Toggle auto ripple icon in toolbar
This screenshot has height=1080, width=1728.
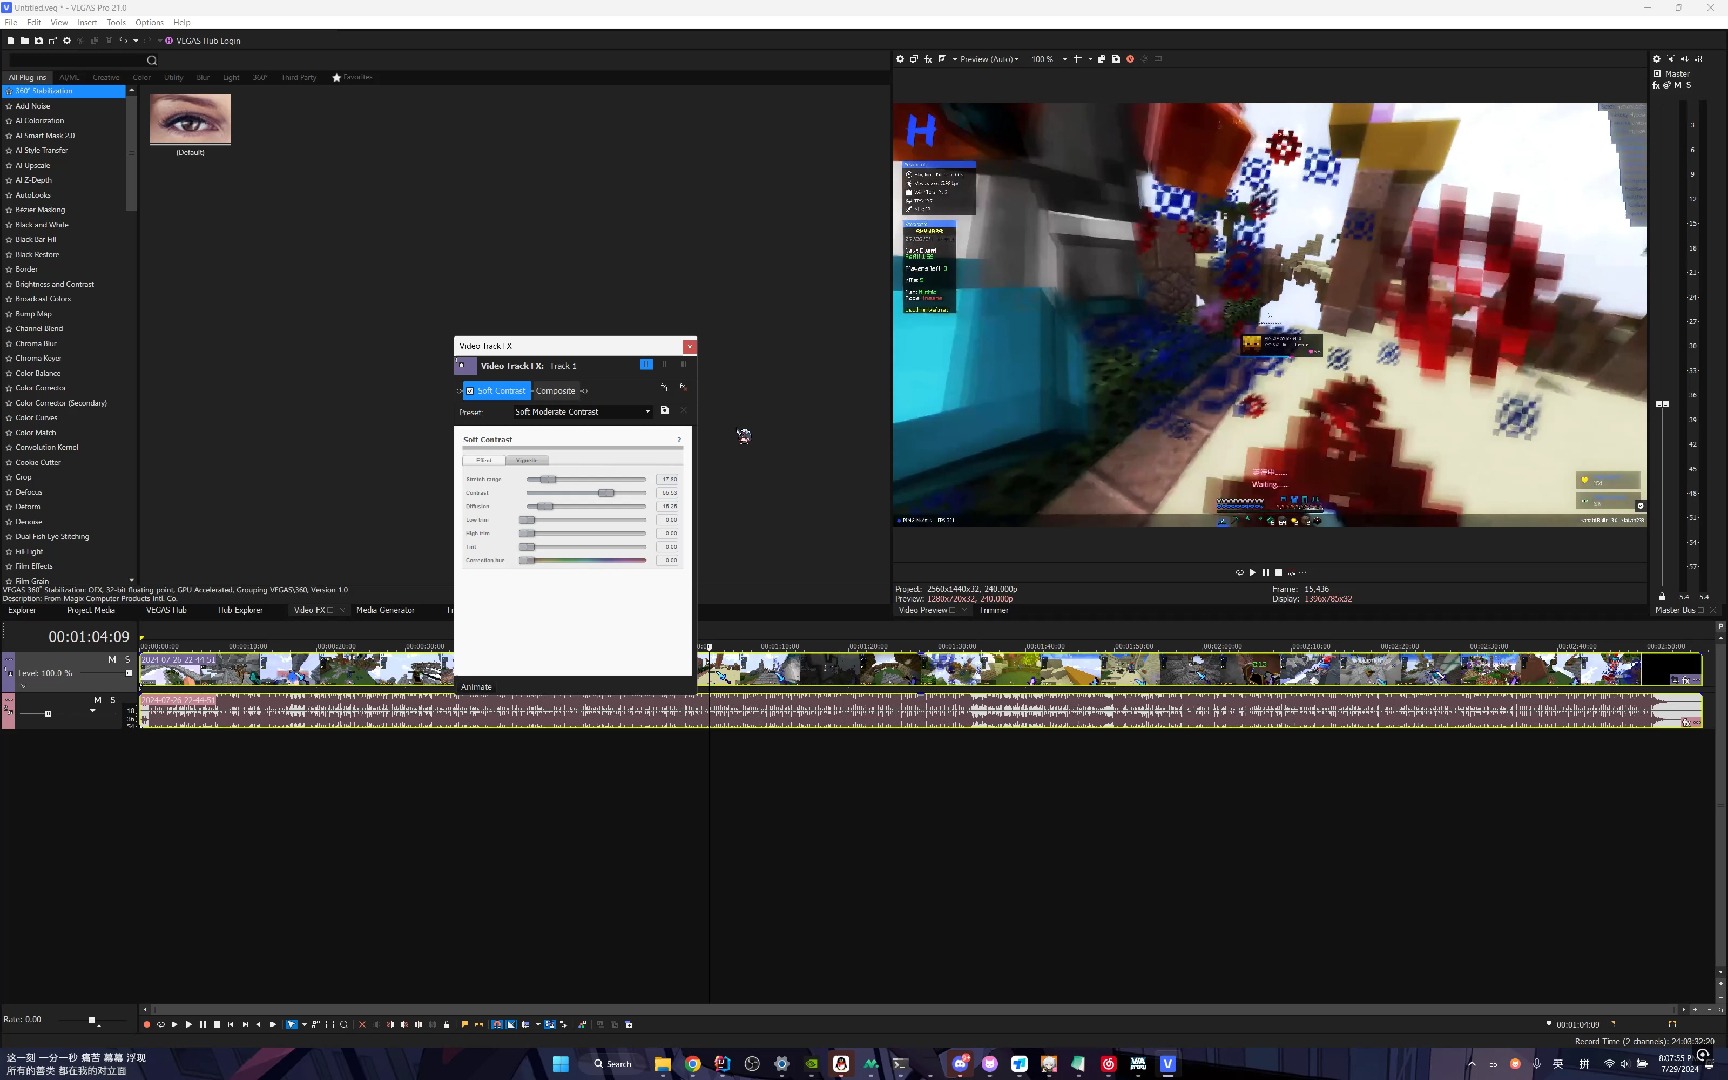[x=525, y=1024]
